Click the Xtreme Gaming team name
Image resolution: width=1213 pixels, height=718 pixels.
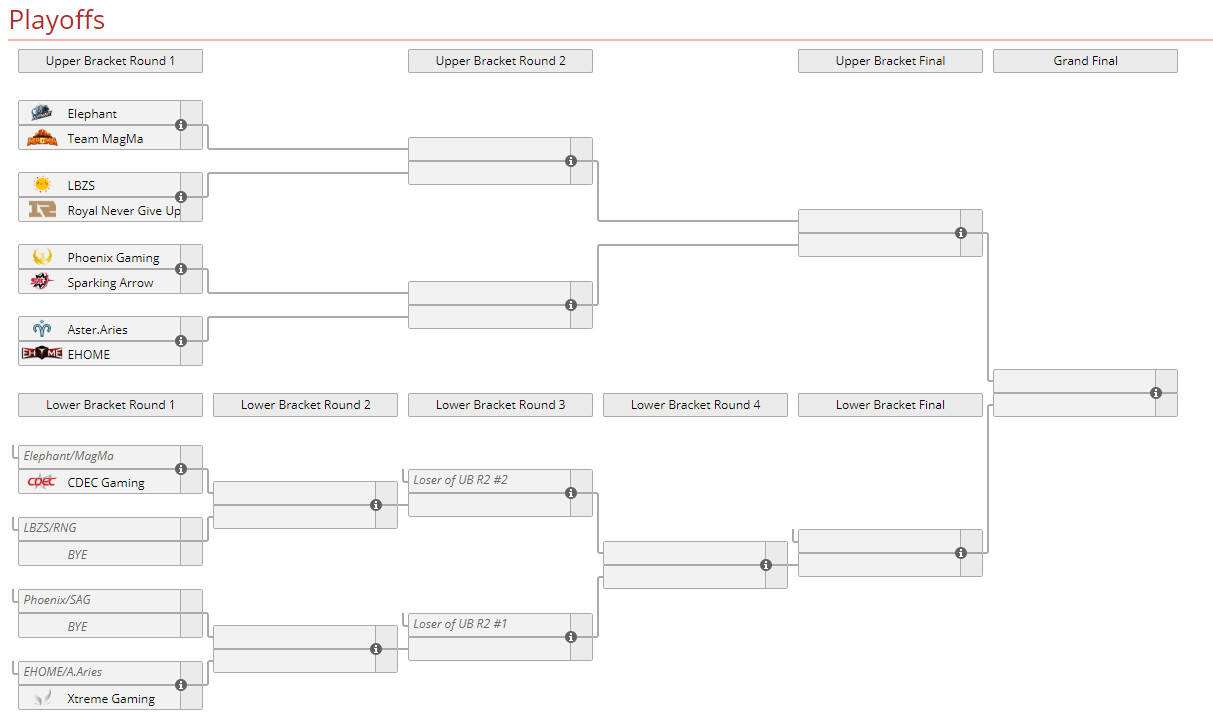(111, 698)
